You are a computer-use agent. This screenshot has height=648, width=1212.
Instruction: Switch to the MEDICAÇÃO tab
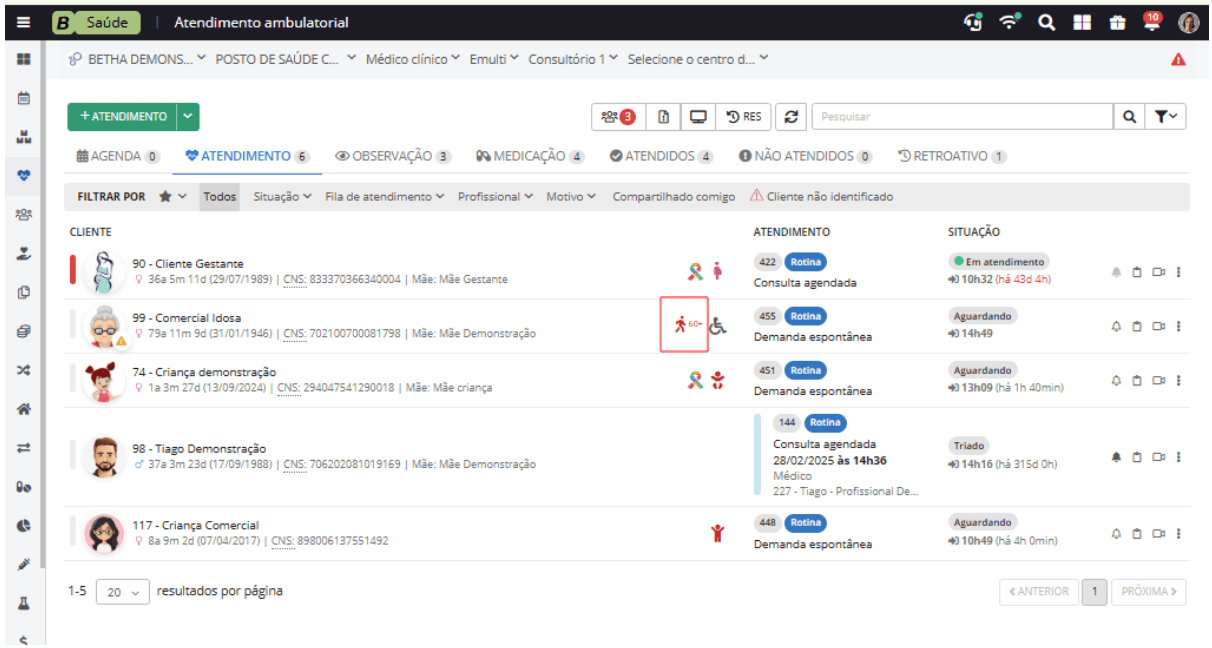tap(529, 156)
